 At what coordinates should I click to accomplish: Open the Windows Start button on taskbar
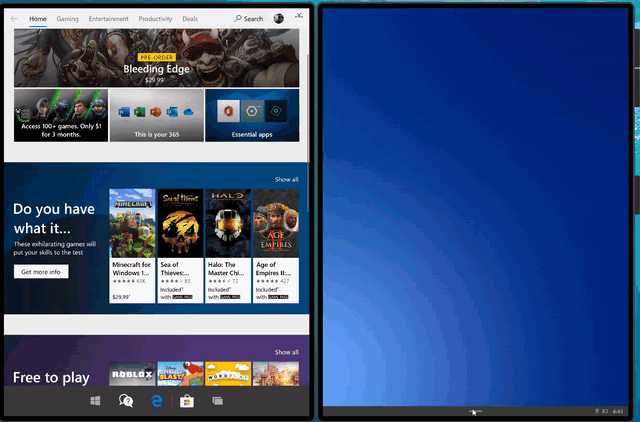pos(95,400)
